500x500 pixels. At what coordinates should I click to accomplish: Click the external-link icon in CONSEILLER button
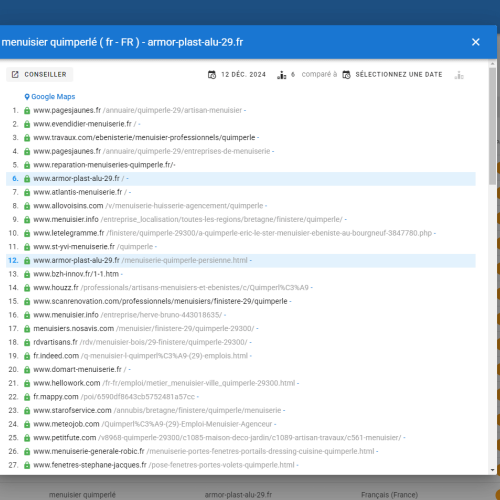coord(15,74)
